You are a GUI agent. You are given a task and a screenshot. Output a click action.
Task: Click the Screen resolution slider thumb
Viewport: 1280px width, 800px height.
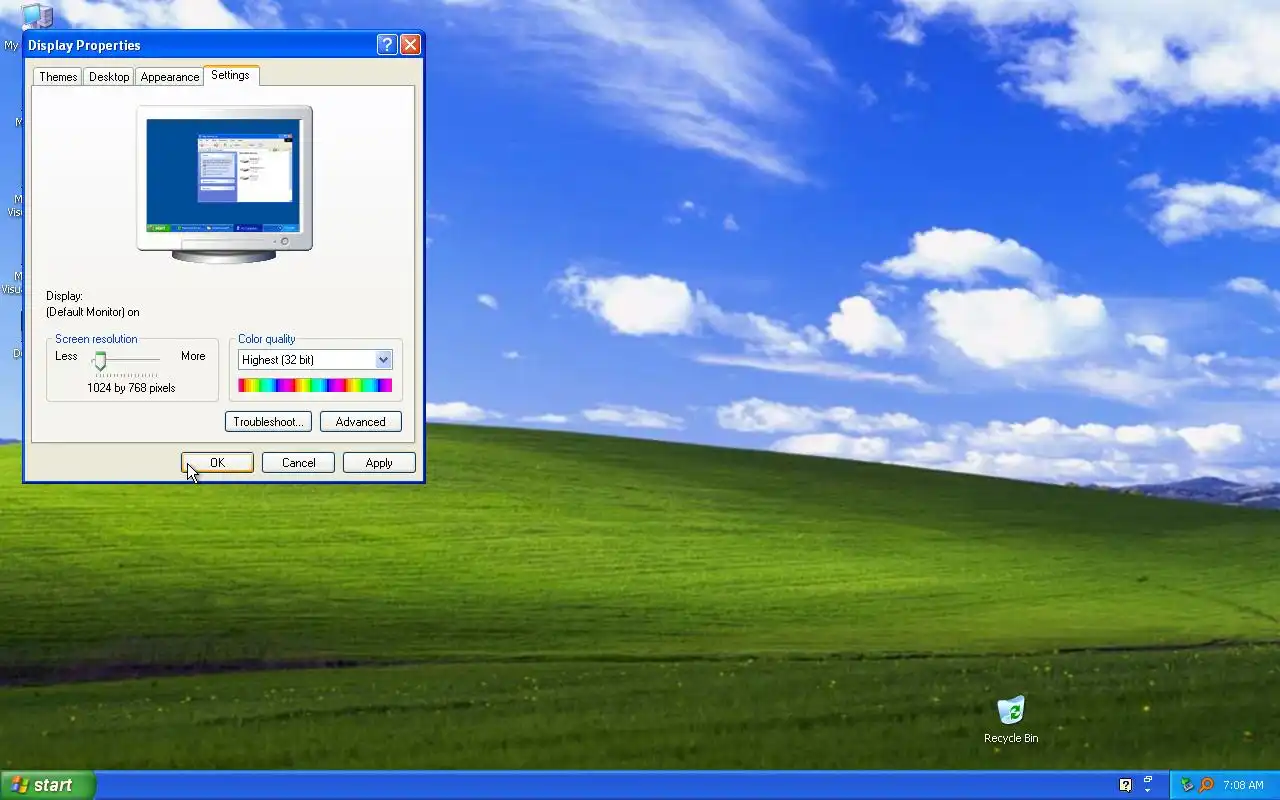coord(100,360)
